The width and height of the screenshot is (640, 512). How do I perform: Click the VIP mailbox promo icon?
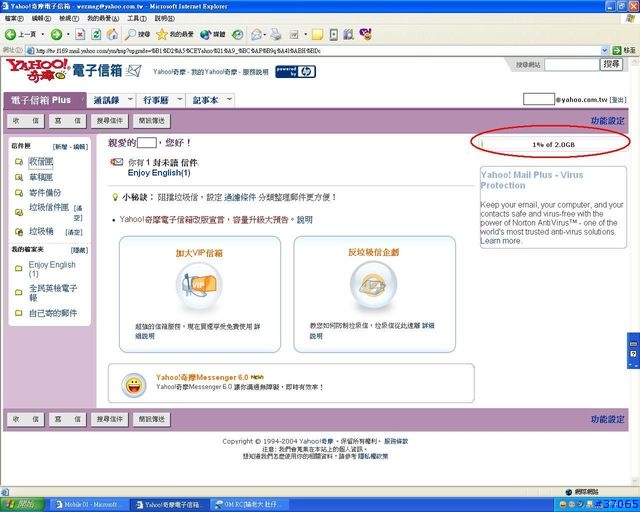coord(199,285)
